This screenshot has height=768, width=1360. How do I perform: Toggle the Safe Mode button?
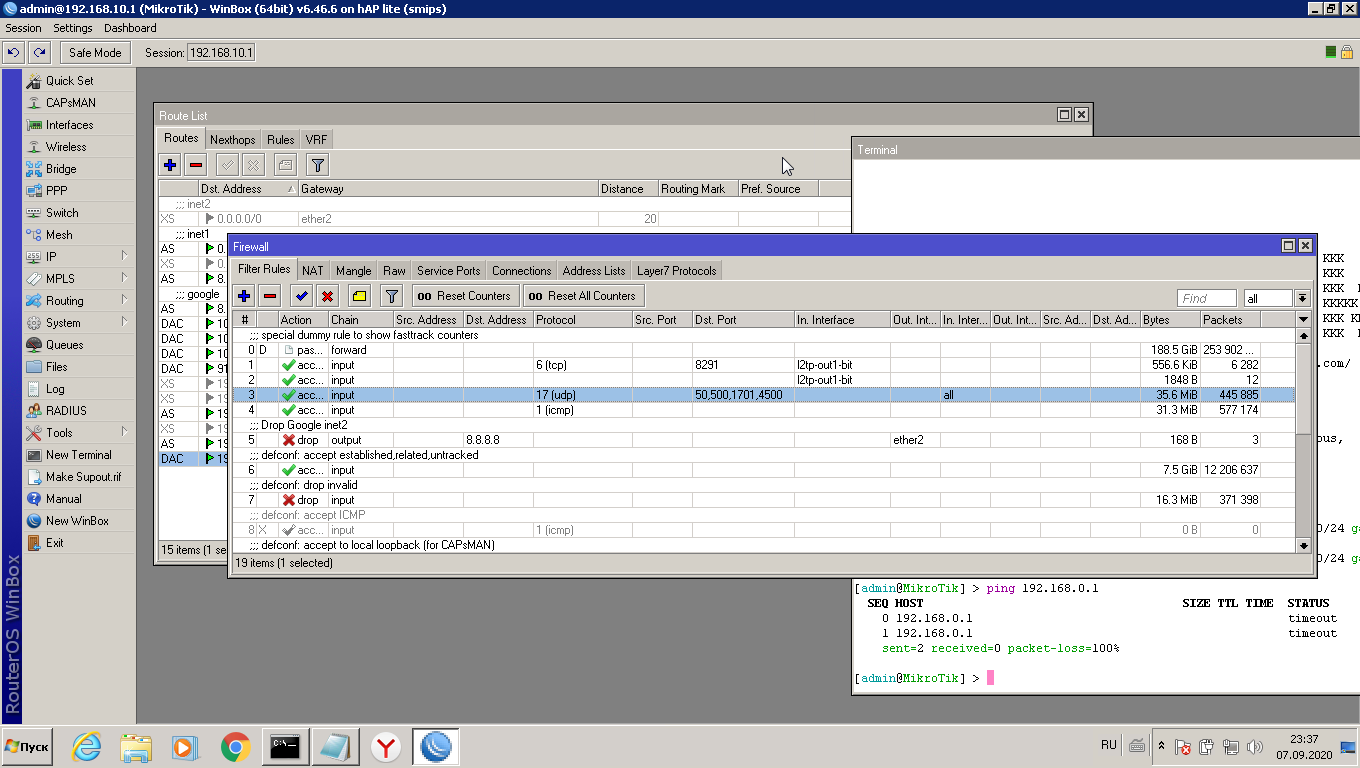pos(95,52)
